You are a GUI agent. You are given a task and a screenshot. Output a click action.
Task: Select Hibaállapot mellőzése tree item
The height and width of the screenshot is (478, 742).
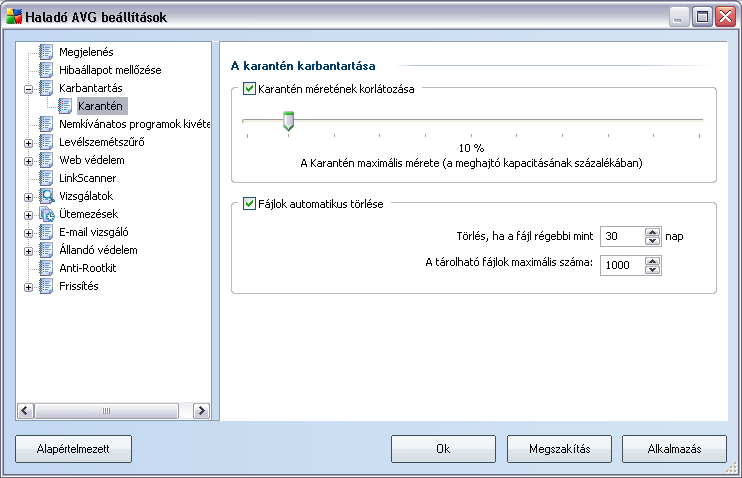[x=110, y=70]
